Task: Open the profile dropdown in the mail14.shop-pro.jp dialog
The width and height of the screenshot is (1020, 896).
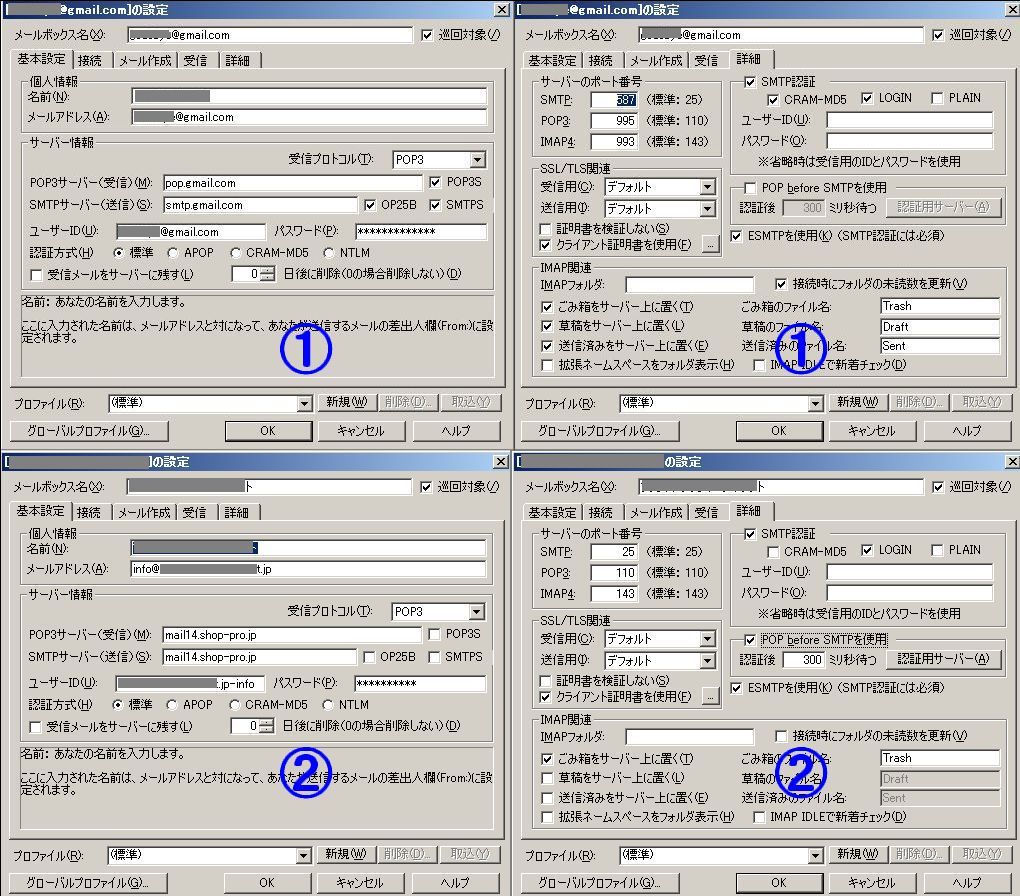Action: tap(305, 855)
